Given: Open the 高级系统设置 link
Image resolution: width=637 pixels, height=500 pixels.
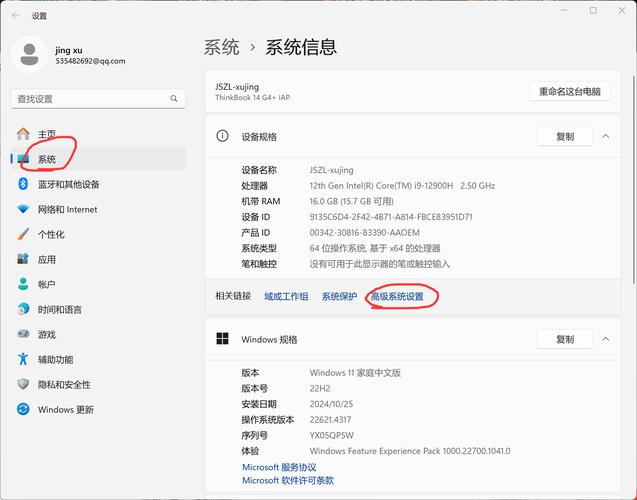Looking at the screenshot, I should [x=397, y=297].
